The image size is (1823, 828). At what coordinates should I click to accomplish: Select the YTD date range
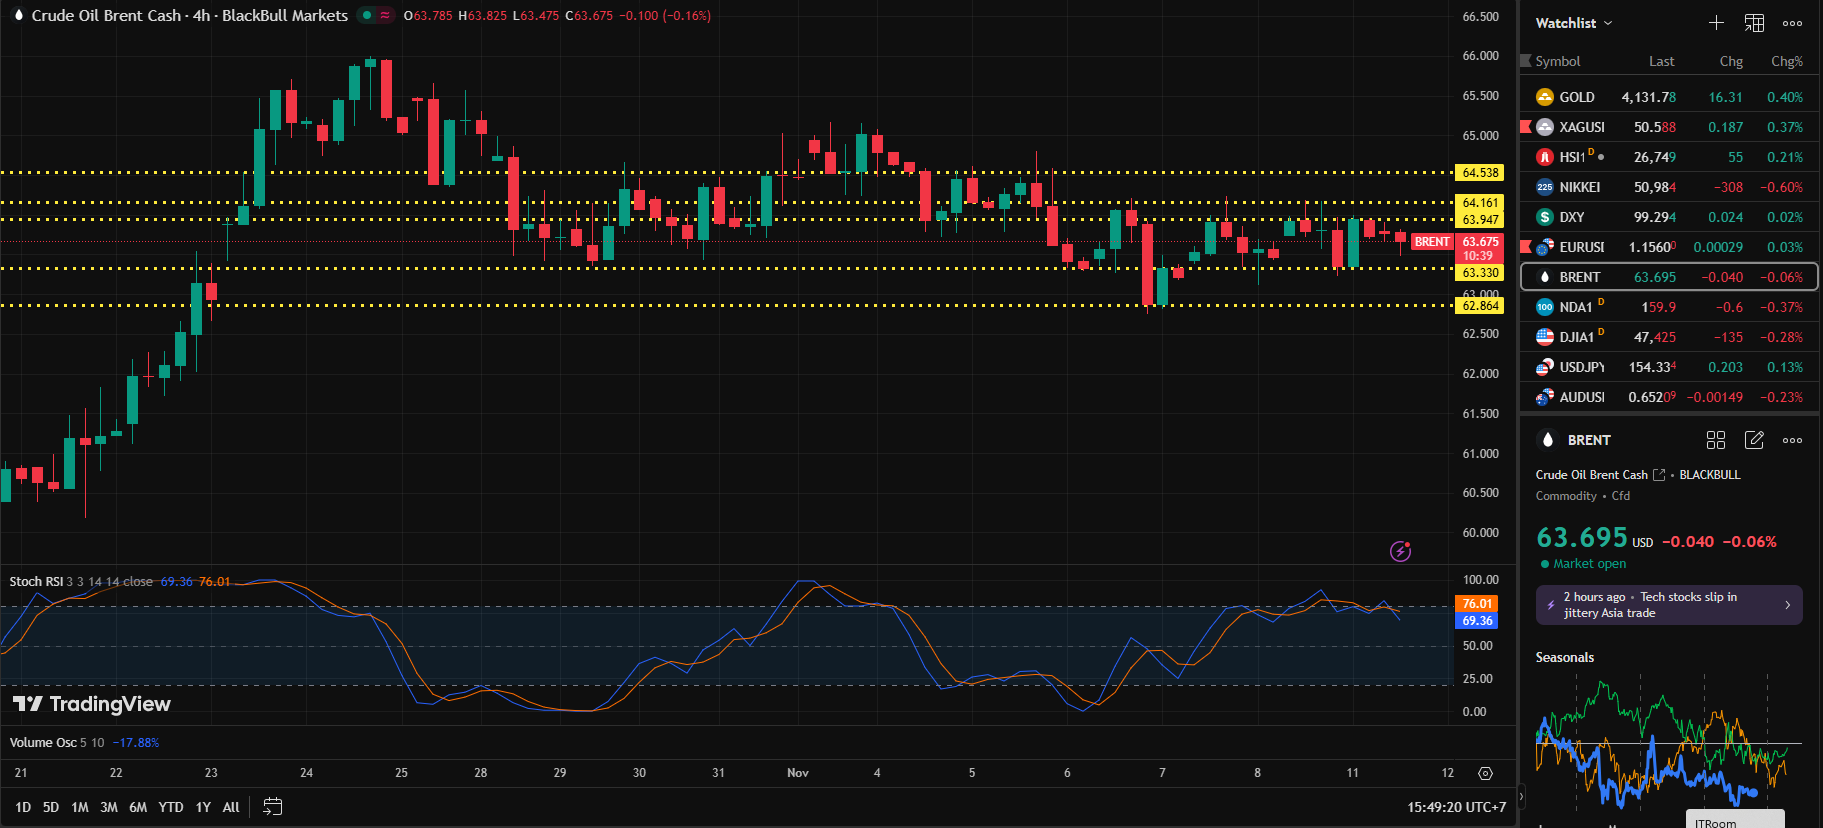(171, 807)
